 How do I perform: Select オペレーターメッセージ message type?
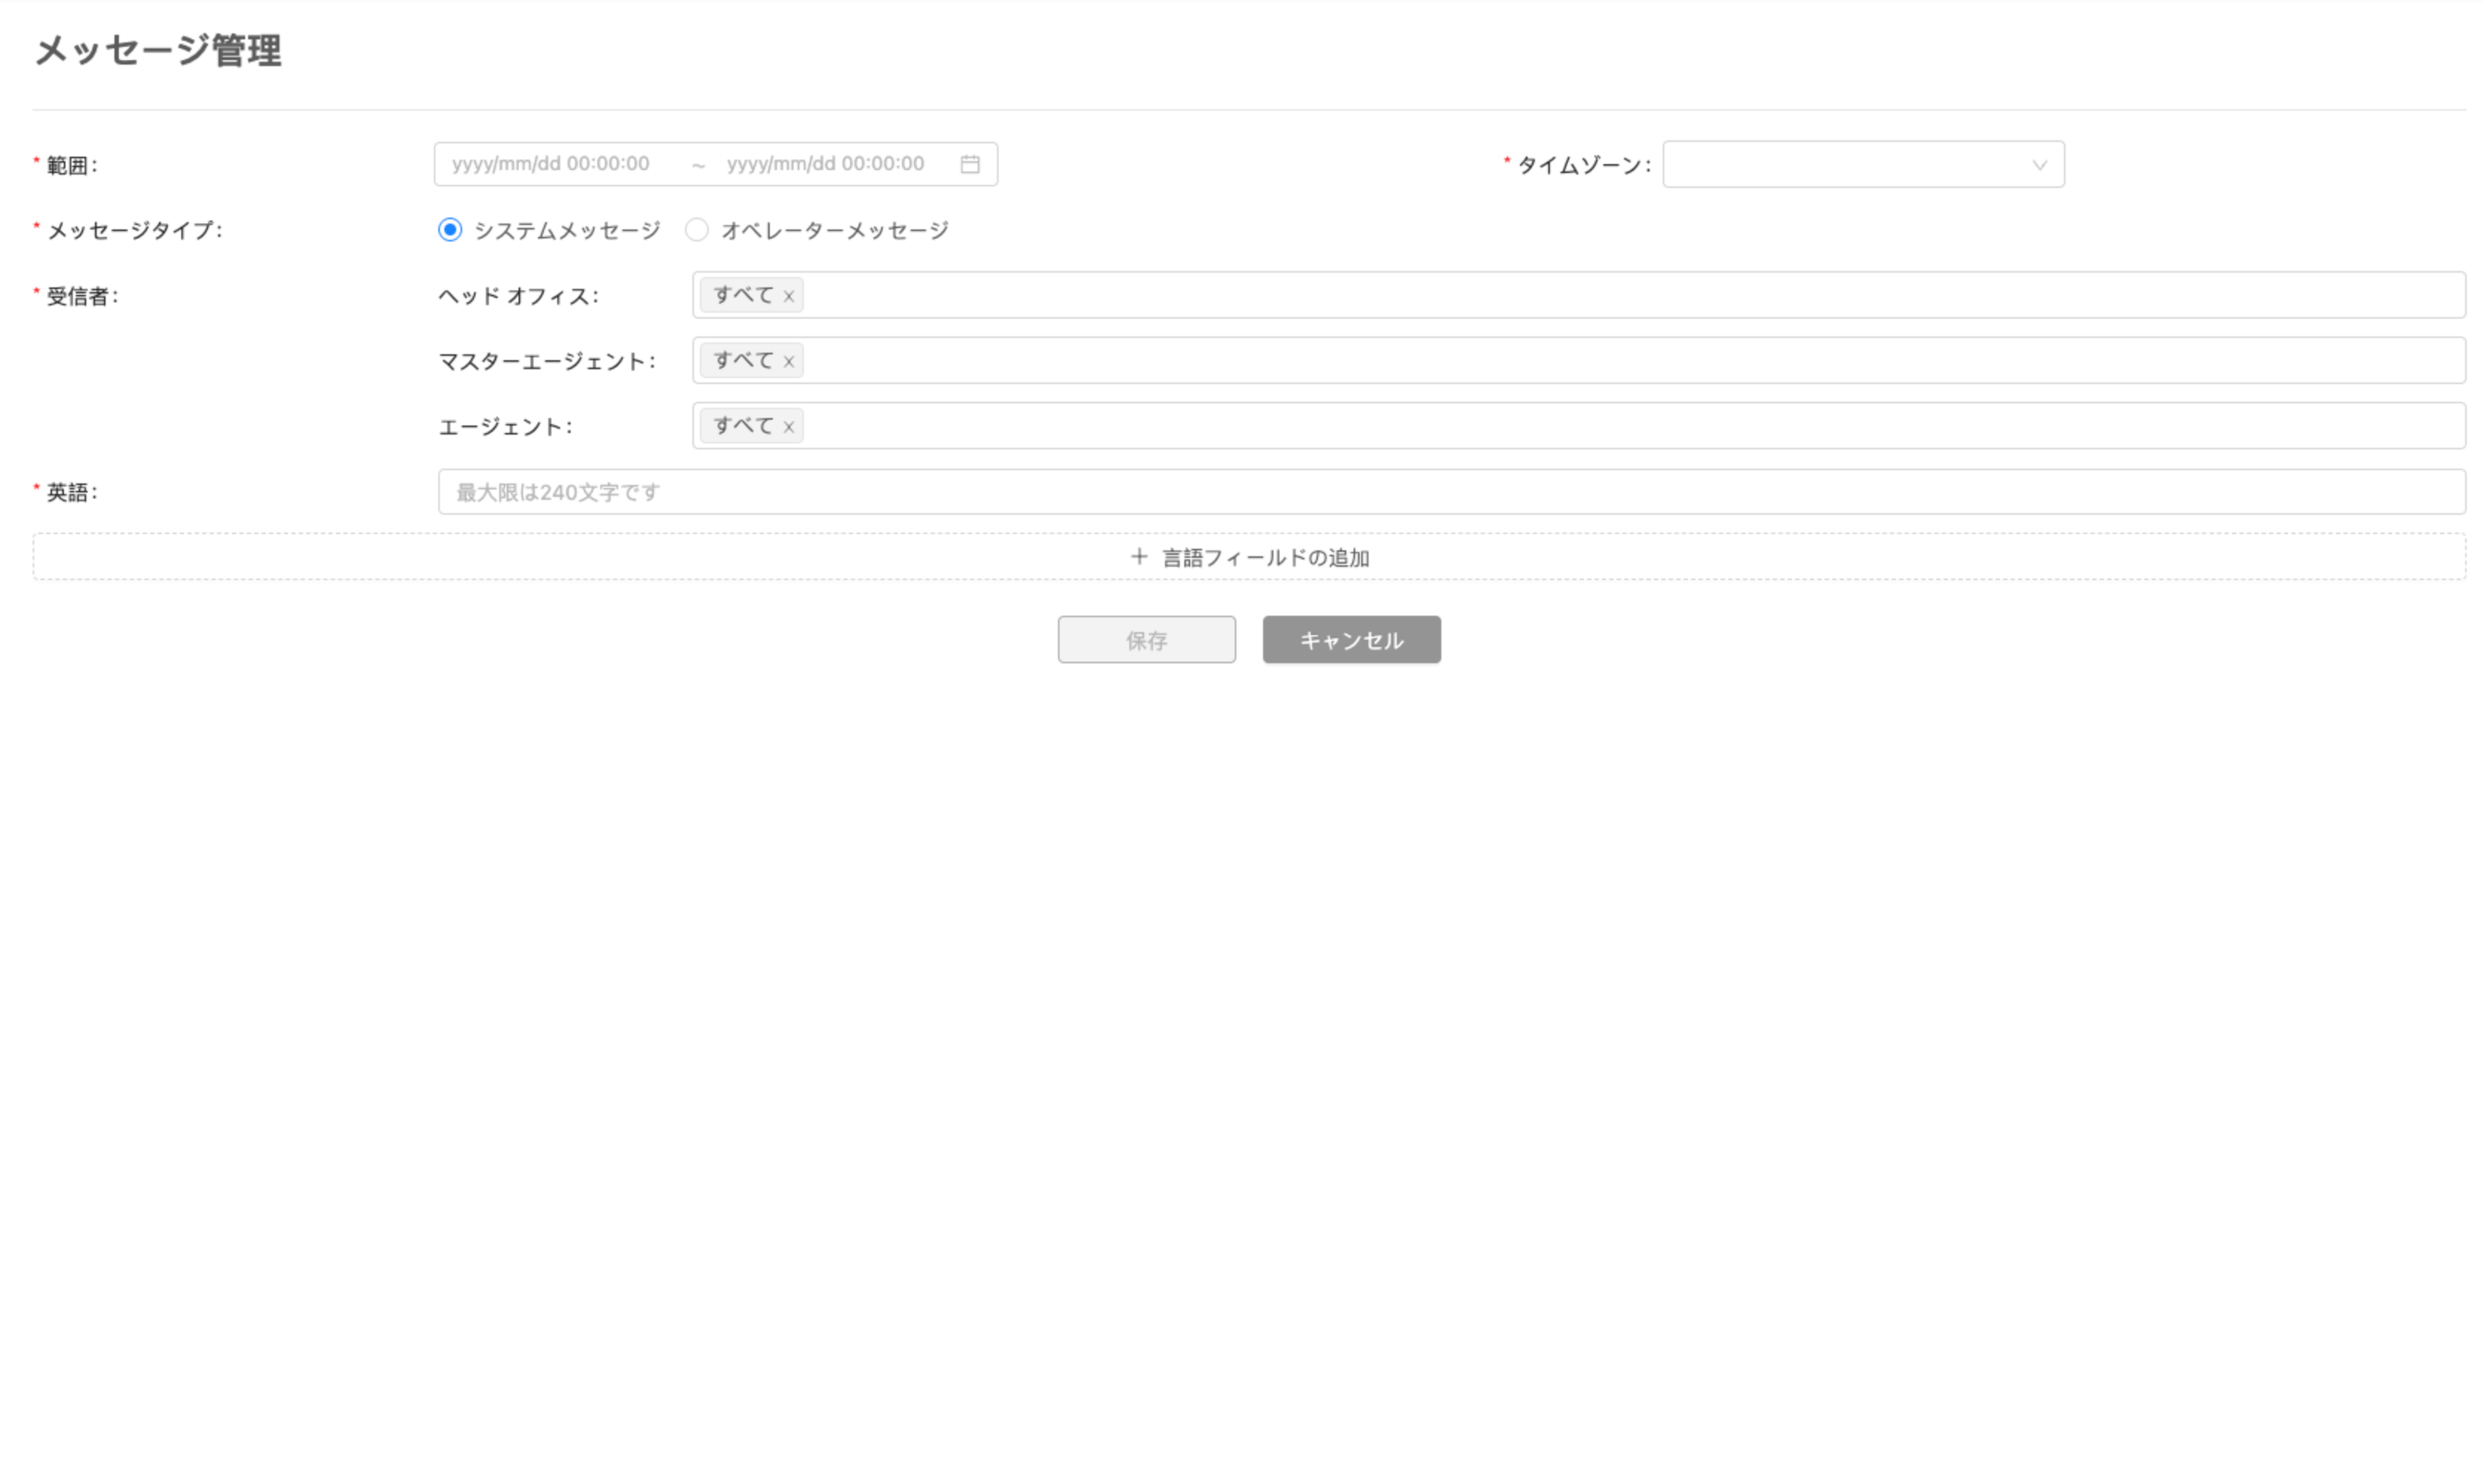(697, 229)
